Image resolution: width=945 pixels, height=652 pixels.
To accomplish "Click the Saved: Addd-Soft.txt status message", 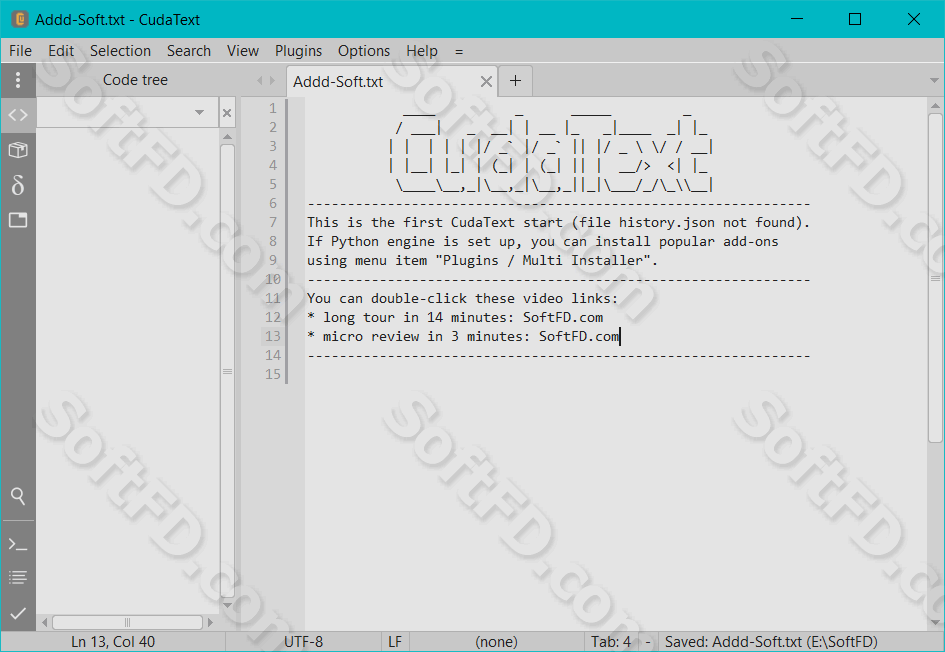I will (x=771, y=642).
